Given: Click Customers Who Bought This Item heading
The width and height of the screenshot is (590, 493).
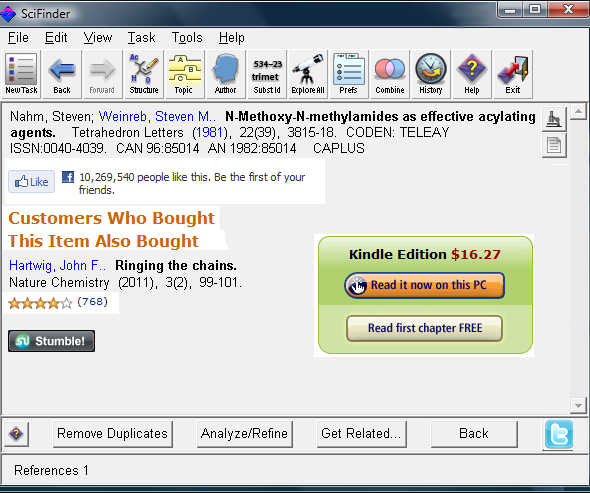Looking at the screenshot, I should pyautogui.click(x=111, y=229).
